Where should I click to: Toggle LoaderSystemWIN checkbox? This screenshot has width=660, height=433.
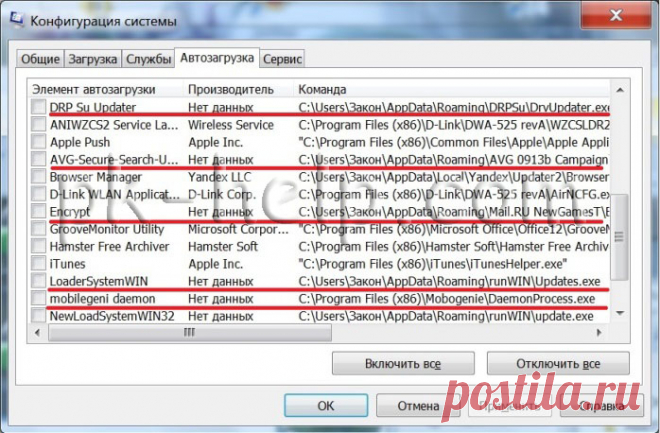click(x=38, y=281)
